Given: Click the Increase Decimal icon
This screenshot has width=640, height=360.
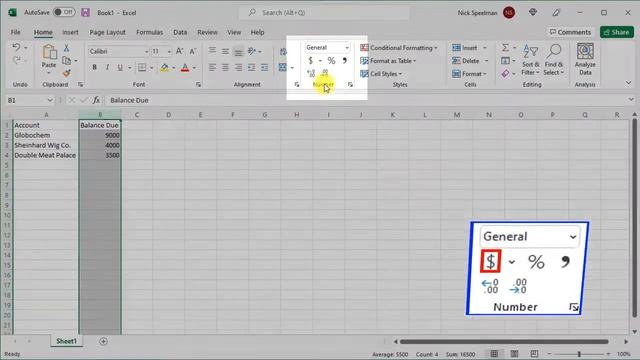Looking at the screenshot, I should coord(311,73).
